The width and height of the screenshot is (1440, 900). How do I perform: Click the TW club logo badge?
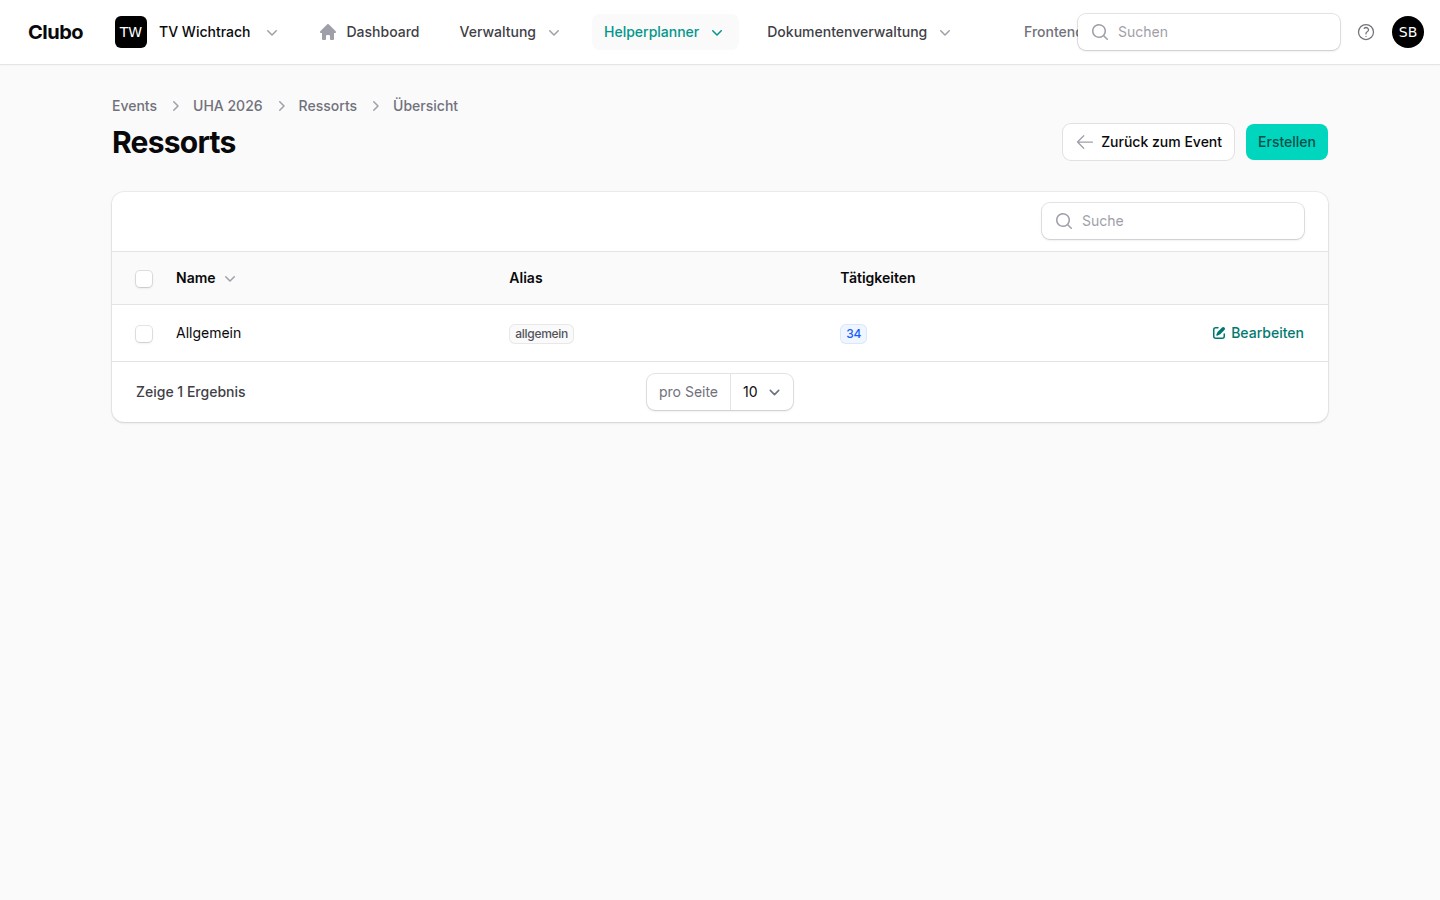click(131, 32)
